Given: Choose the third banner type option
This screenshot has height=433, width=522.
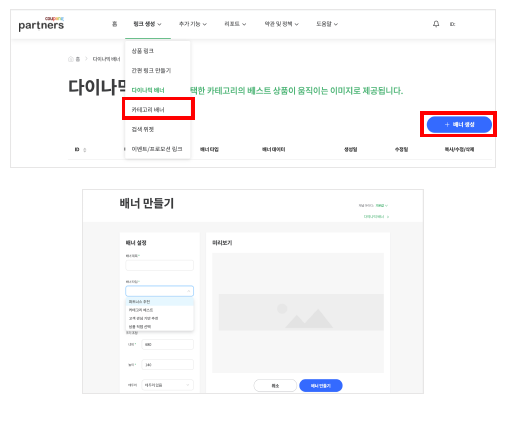Looking at the screenshot, I should 160,318.
